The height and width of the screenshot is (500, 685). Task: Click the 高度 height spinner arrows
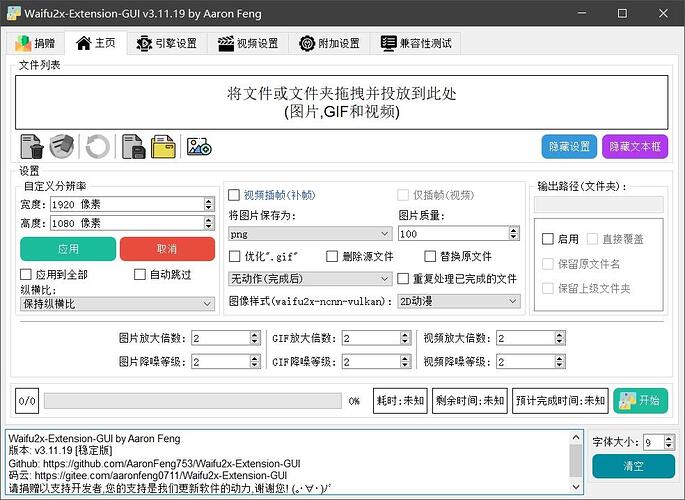tap(209, 223)
